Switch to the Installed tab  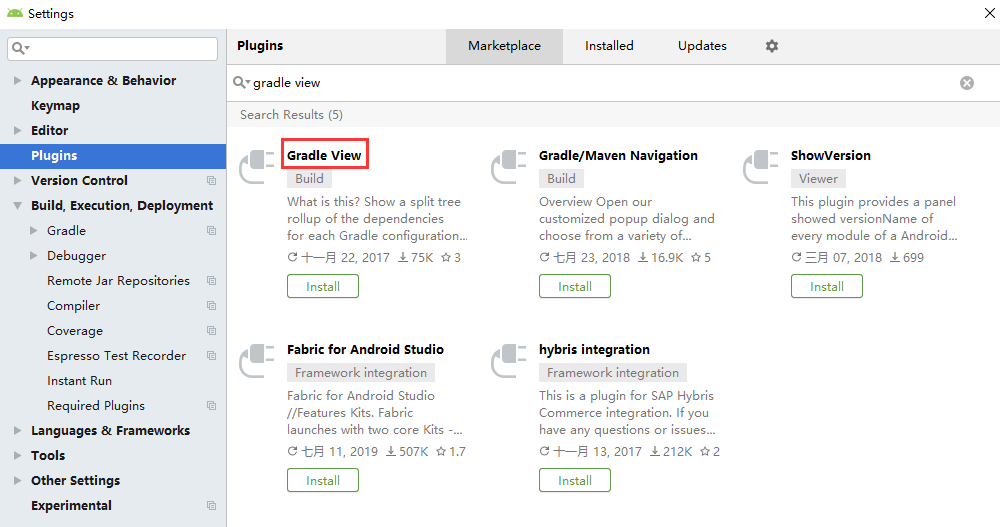(x=609, y=46)
